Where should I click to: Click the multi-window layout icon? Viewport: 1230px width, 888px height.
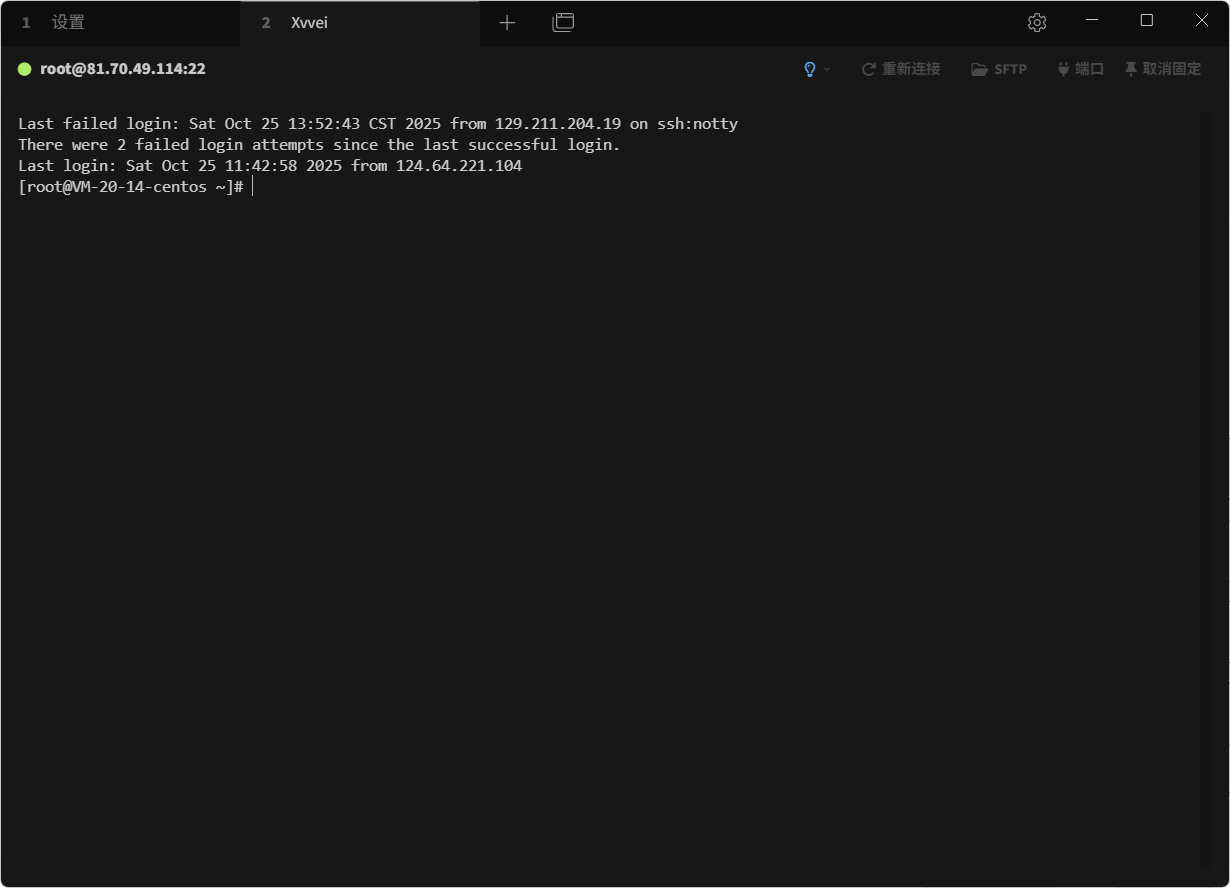(563, 22)
